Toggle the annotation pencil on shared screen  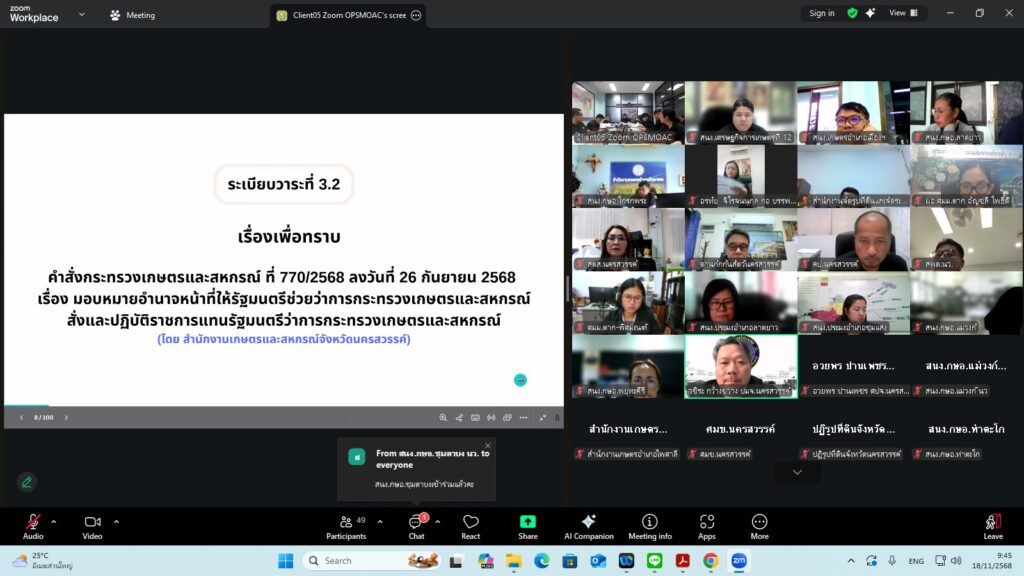pyautogui.click(x=27, y=482)
